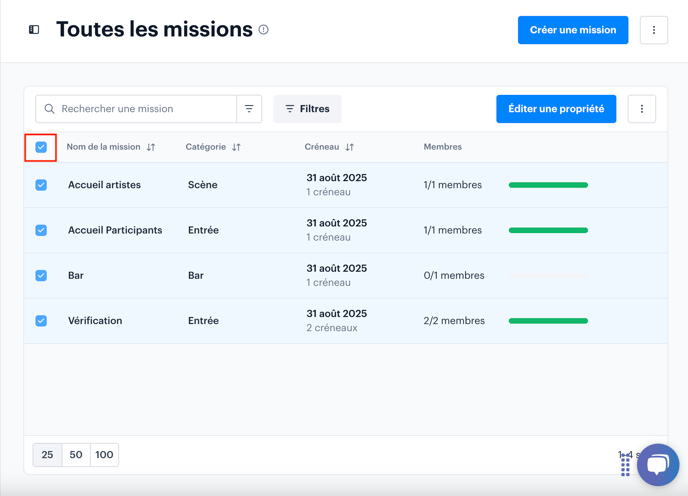Image resolution: width=688 pixels, height=496 pixels.
Task: Open the info icon beside the page title
Action: [263, 29]
